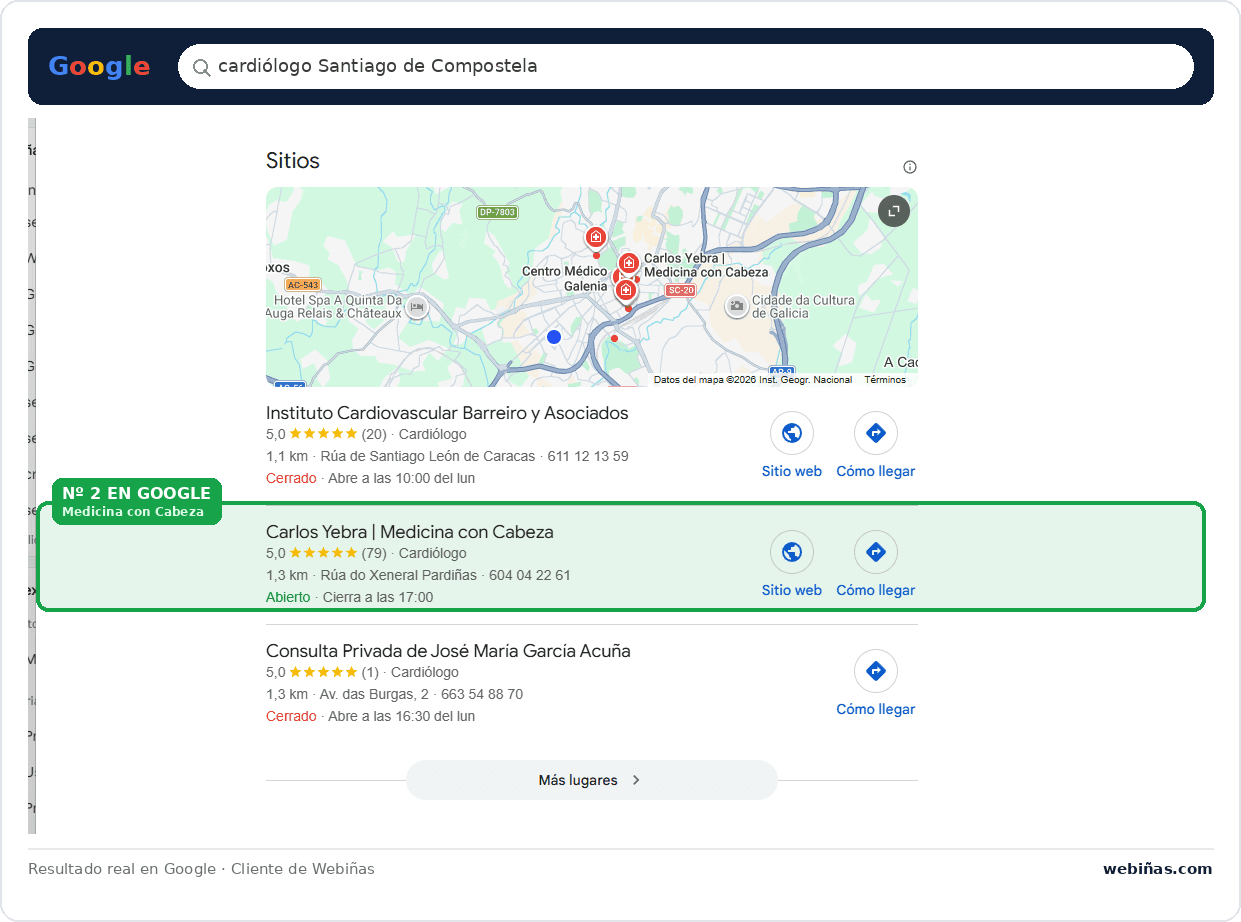Click Cómo llegar link under García Acuña
This screenshot has width=1241, height=922.
(876, 709)
